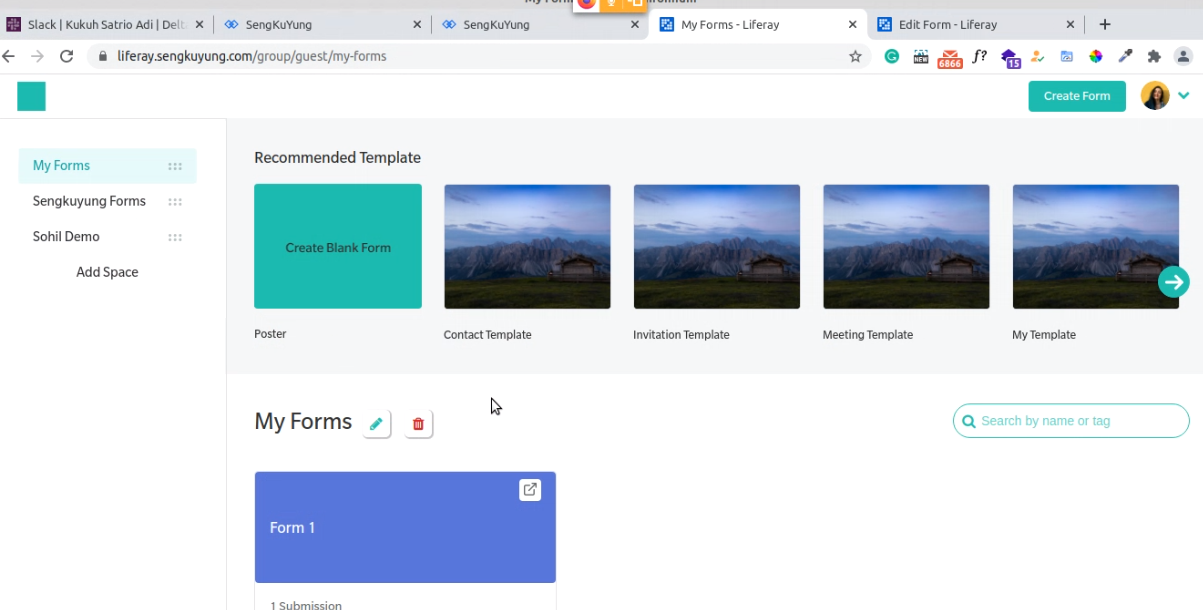Close the My Forms - Liferay tab

853,24
